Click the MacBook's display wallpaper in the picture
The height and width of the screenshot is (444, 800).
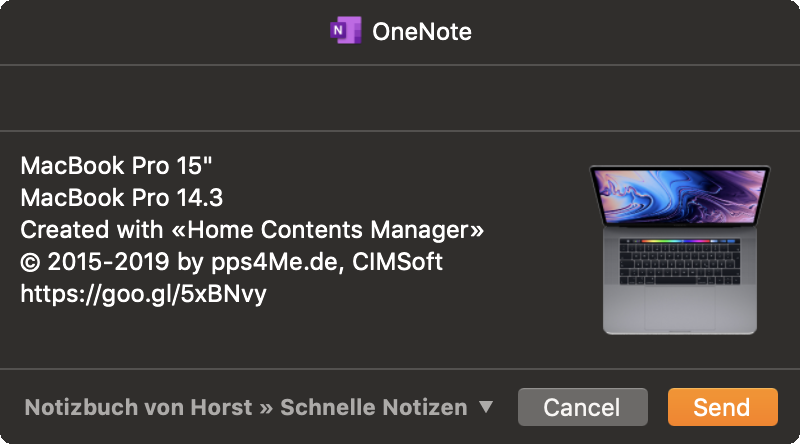[x=680, y=195]
